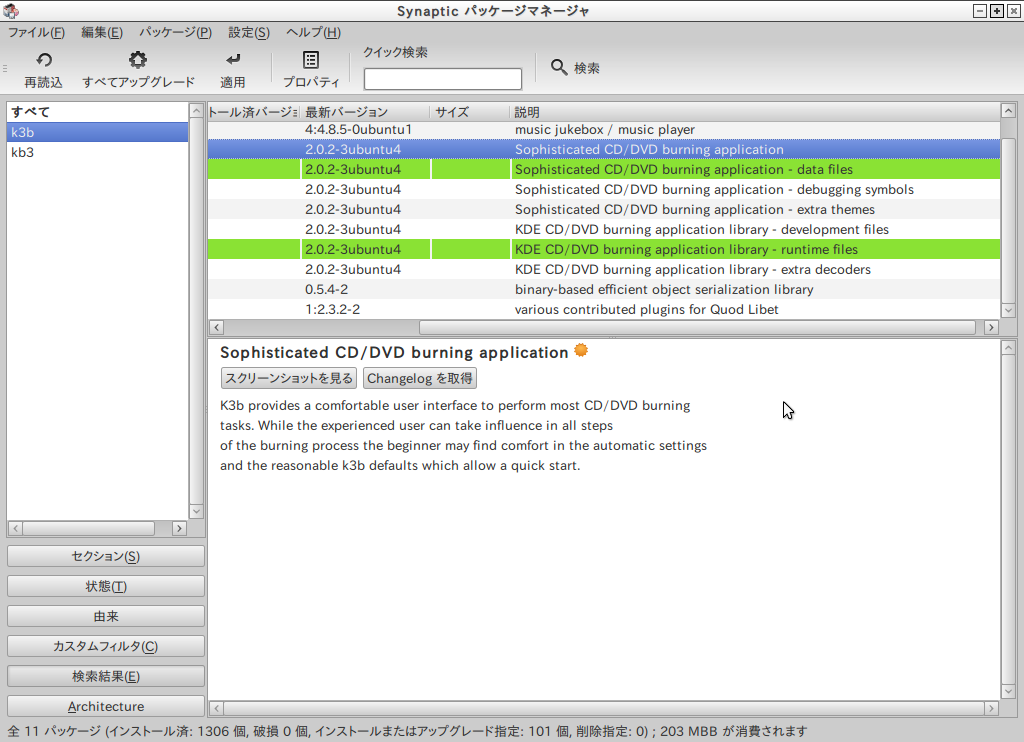The height and width of the screenshot is (742, 1024).
Task: Open the ファイル(F) menu
Action: click(36, 33)
